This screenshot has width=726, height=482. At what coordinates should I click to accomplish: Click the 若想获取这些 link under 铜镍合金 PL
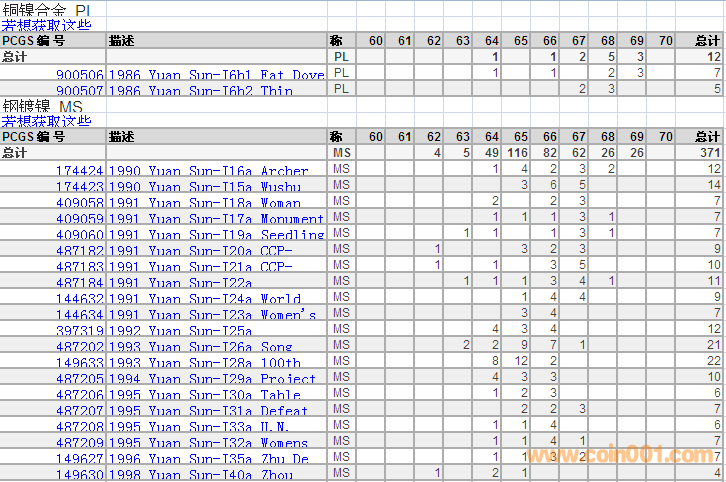click(46, 25)
